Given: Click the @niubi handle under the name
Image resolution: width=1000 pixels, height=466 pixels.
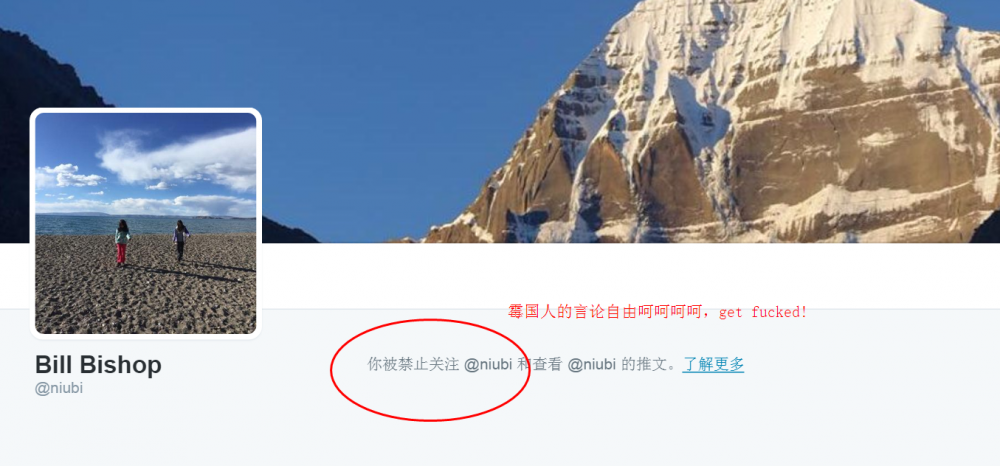Looking at the screenshot, I should click(x=59, y=388).
